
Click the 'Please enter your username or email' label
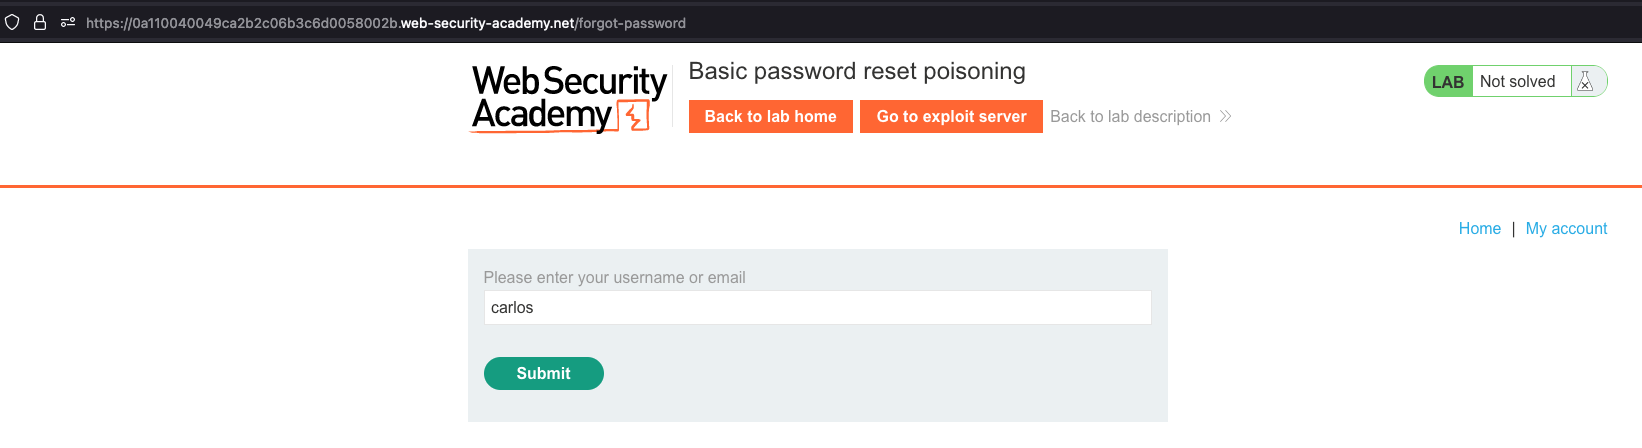pyautogui.click(x=614, y=278)
